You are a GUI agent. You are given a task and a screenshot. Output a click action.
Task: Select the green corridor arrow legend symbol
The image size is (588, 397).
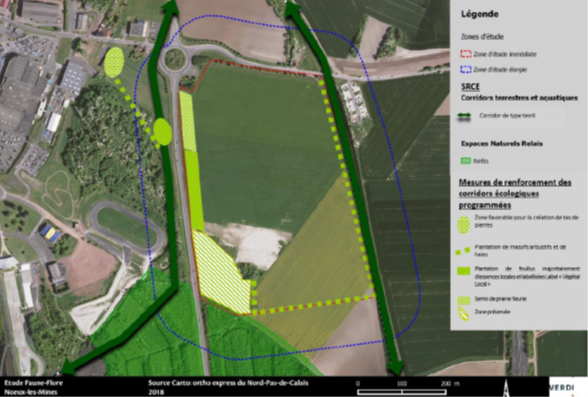(464, 117)
